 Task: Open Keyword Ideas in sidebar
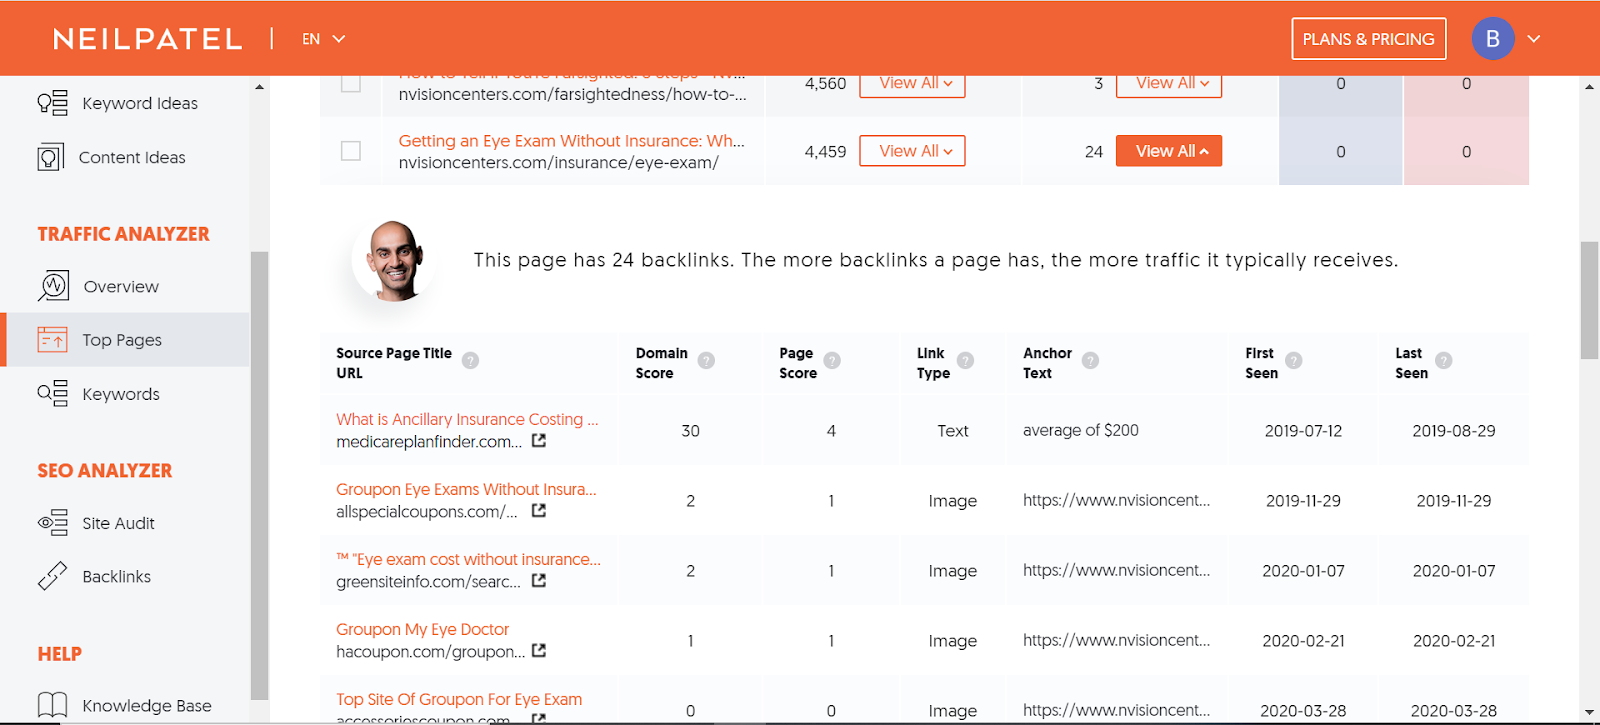pos(140,103)
